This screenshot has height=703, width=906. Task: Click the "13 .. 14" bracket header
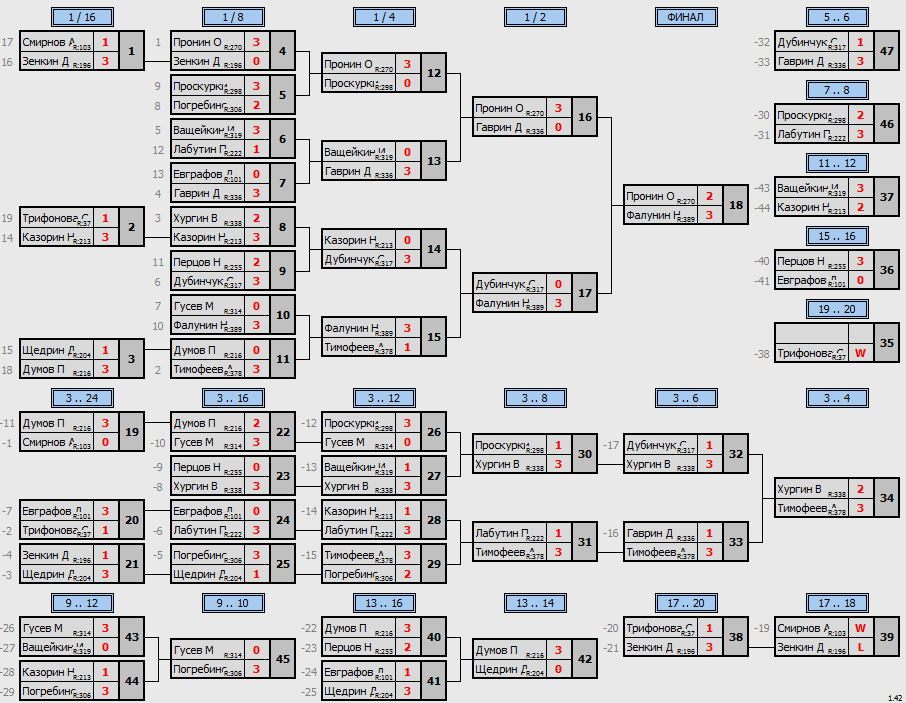click(x=535, y=603)
